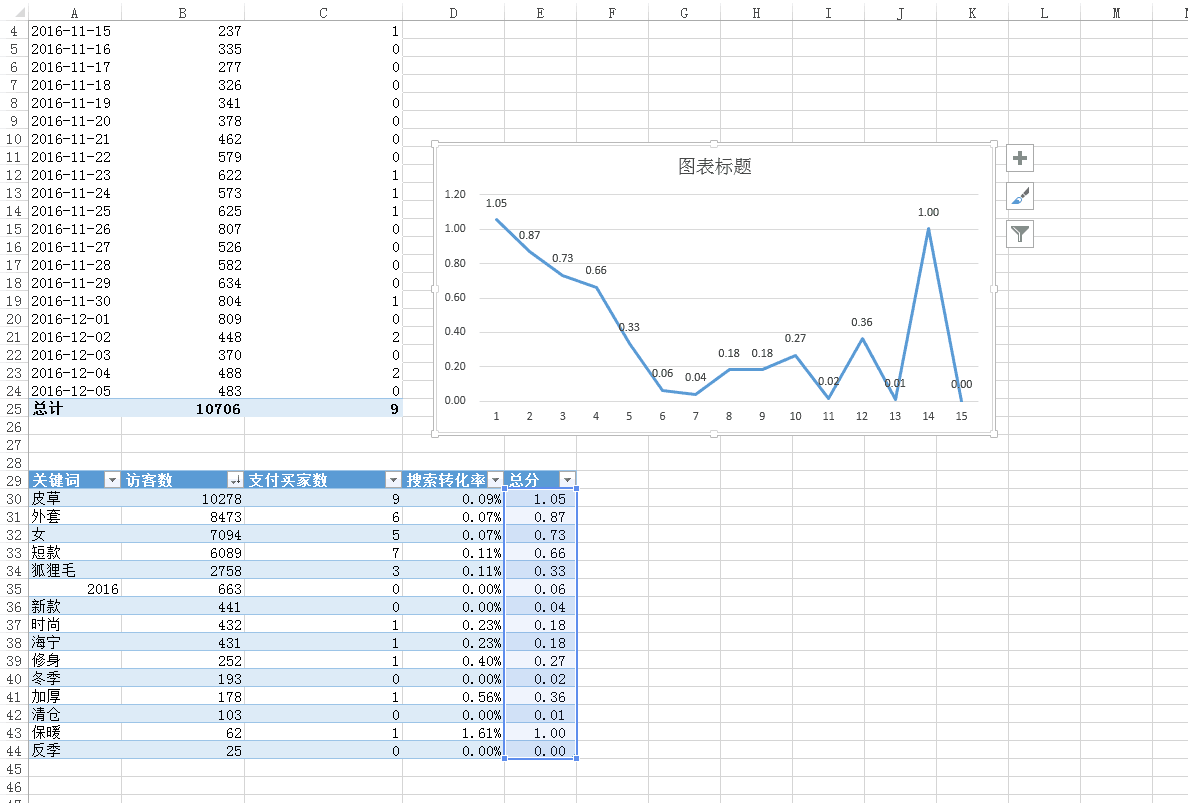Open the 搜索转化率 column filter dropdown
This screenshot has width=1188, height=803.
click(496, 480)
